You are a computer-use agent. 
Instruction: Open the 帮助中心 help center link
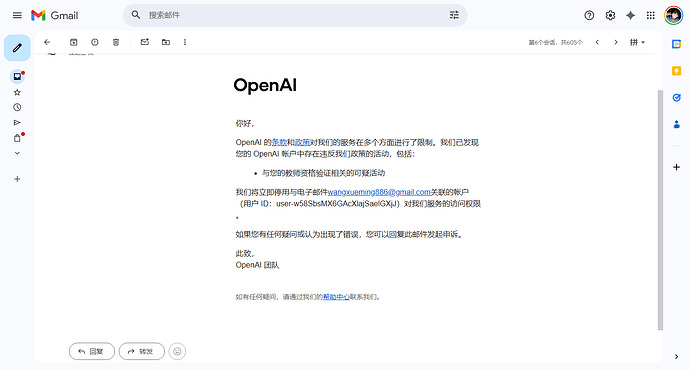336,297
